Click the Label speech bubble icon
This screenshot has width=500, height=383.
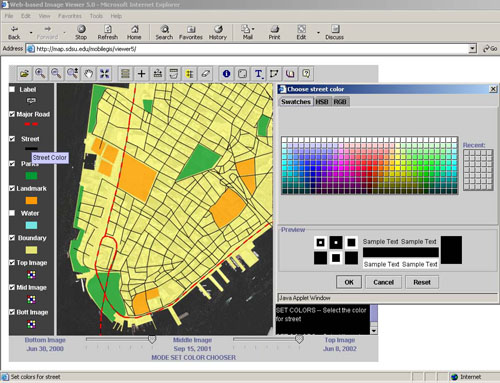[31, 100]
